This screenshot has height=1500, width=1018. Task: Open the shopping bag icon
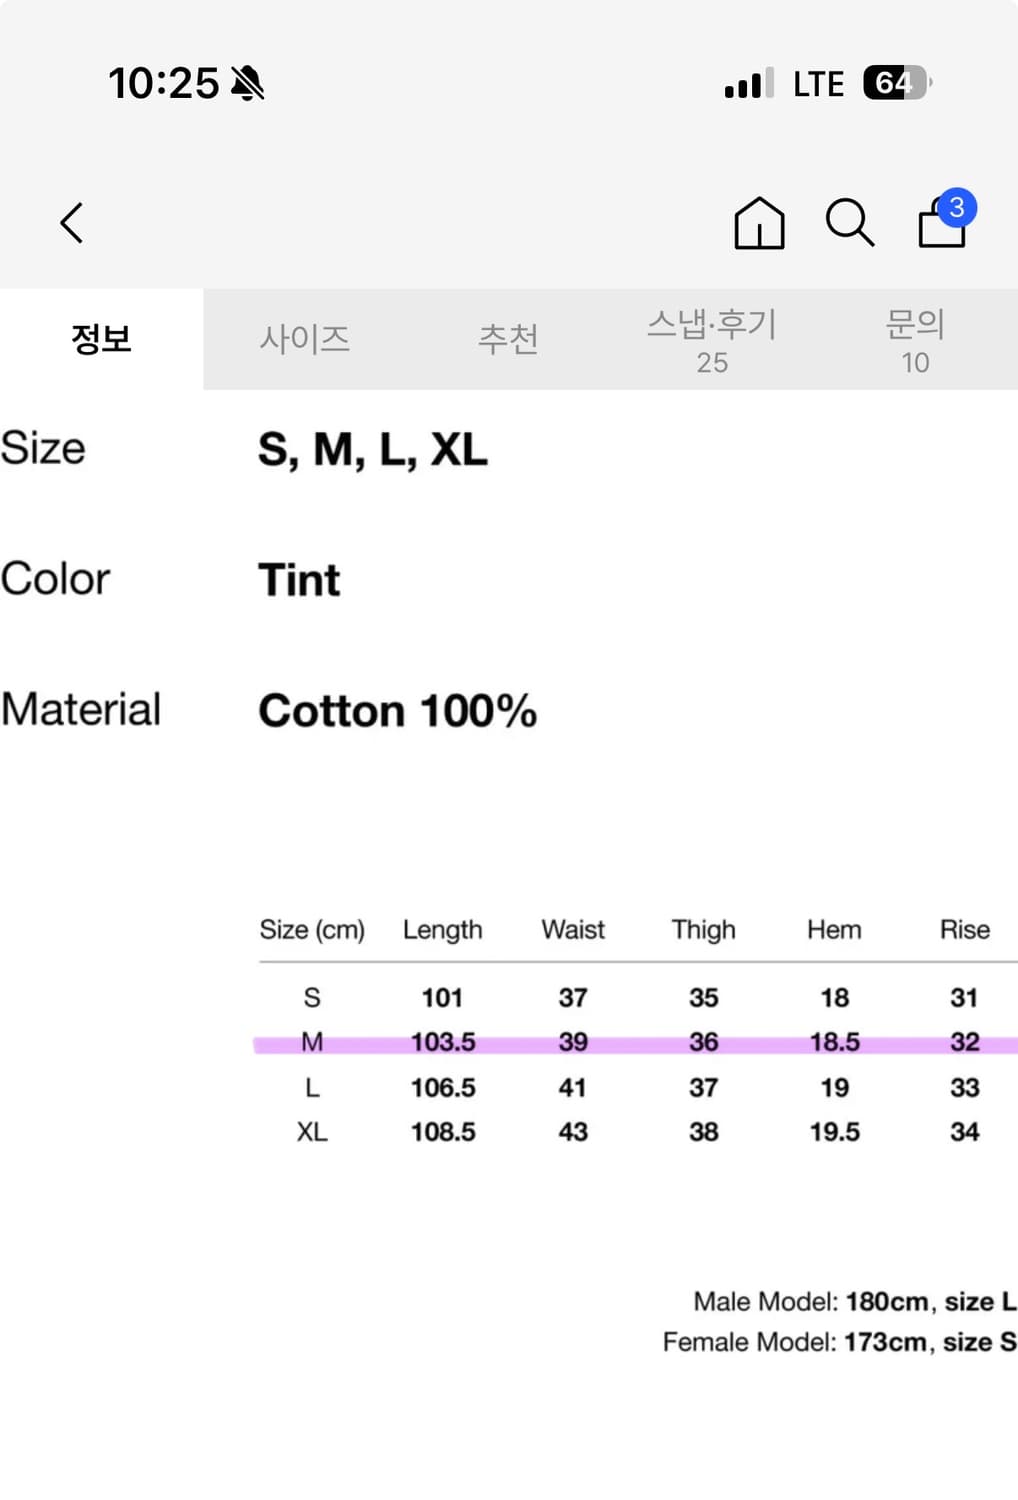938,228
